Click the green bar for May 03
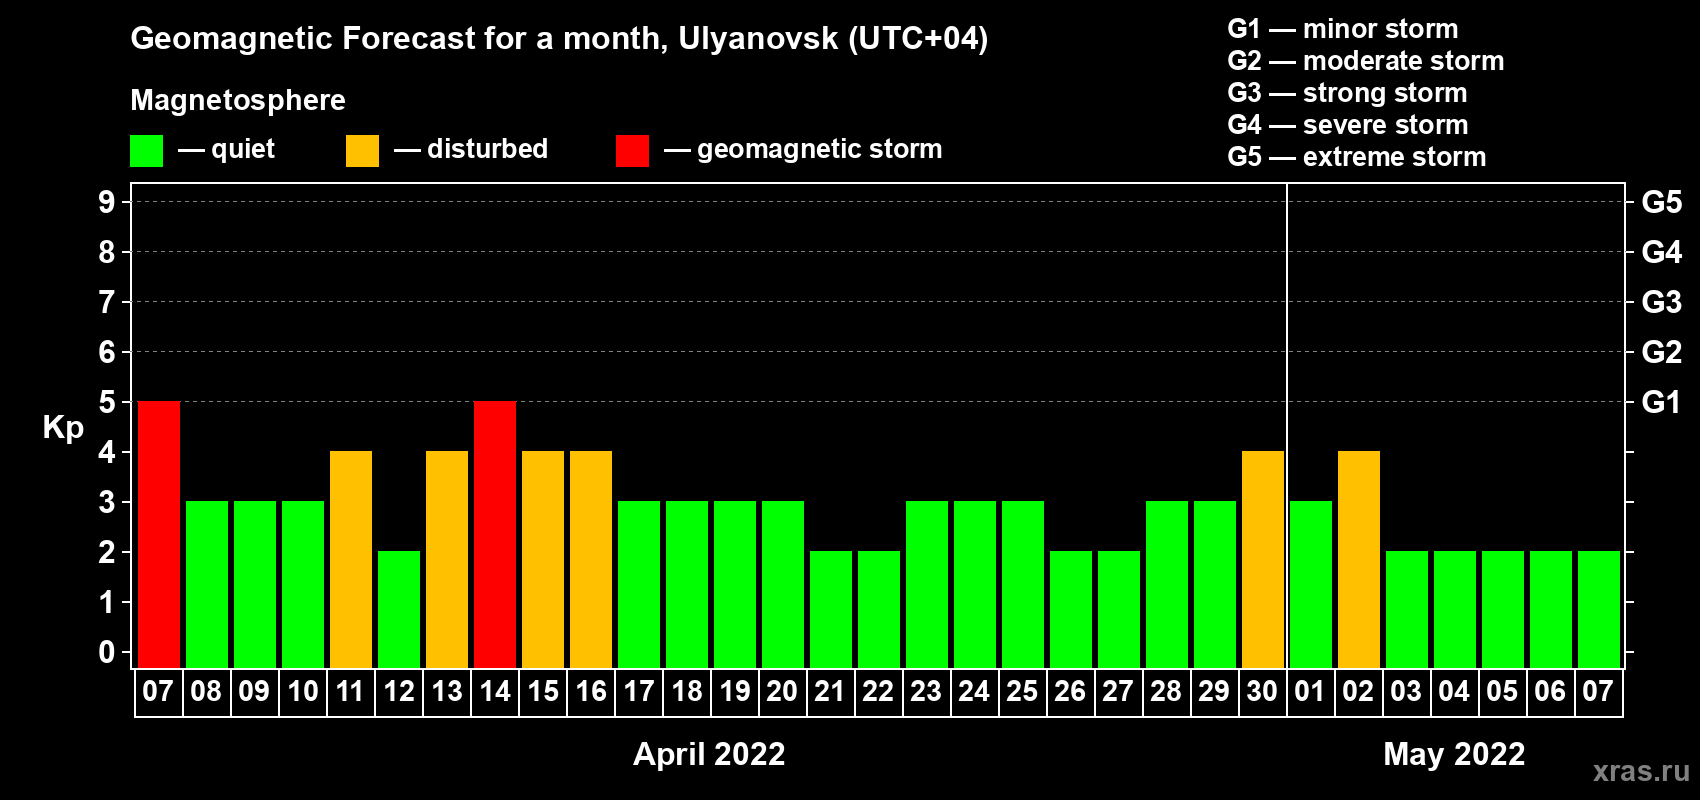 pyautogui.click(x=1407, y=610)
